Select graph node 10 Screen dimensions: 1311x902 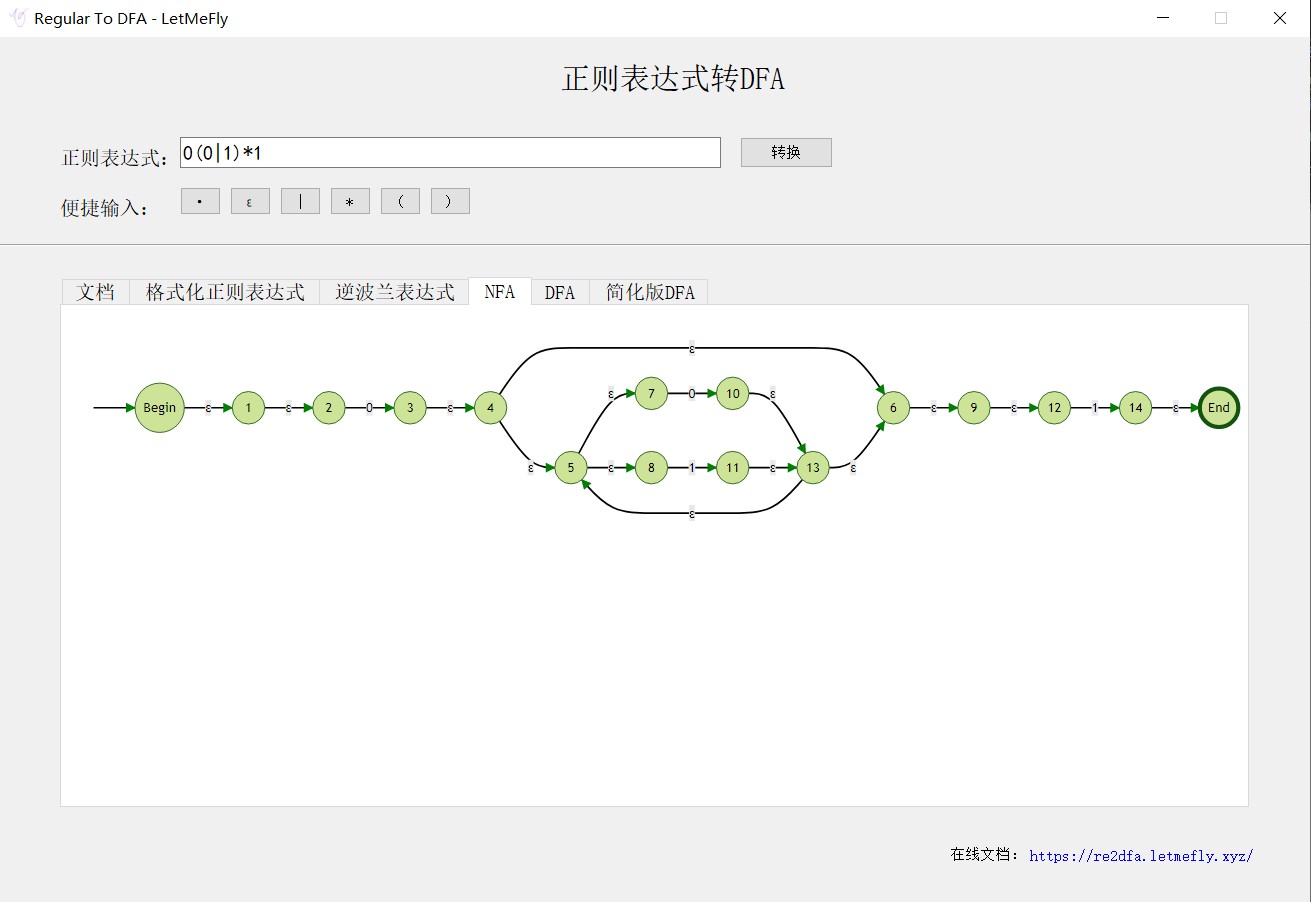[732, 393]
